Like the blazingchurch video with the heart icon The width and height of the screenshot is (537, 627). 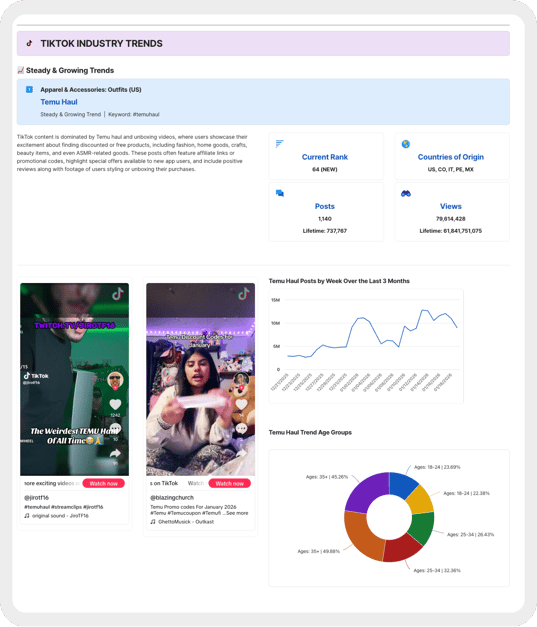click(241, 404)
